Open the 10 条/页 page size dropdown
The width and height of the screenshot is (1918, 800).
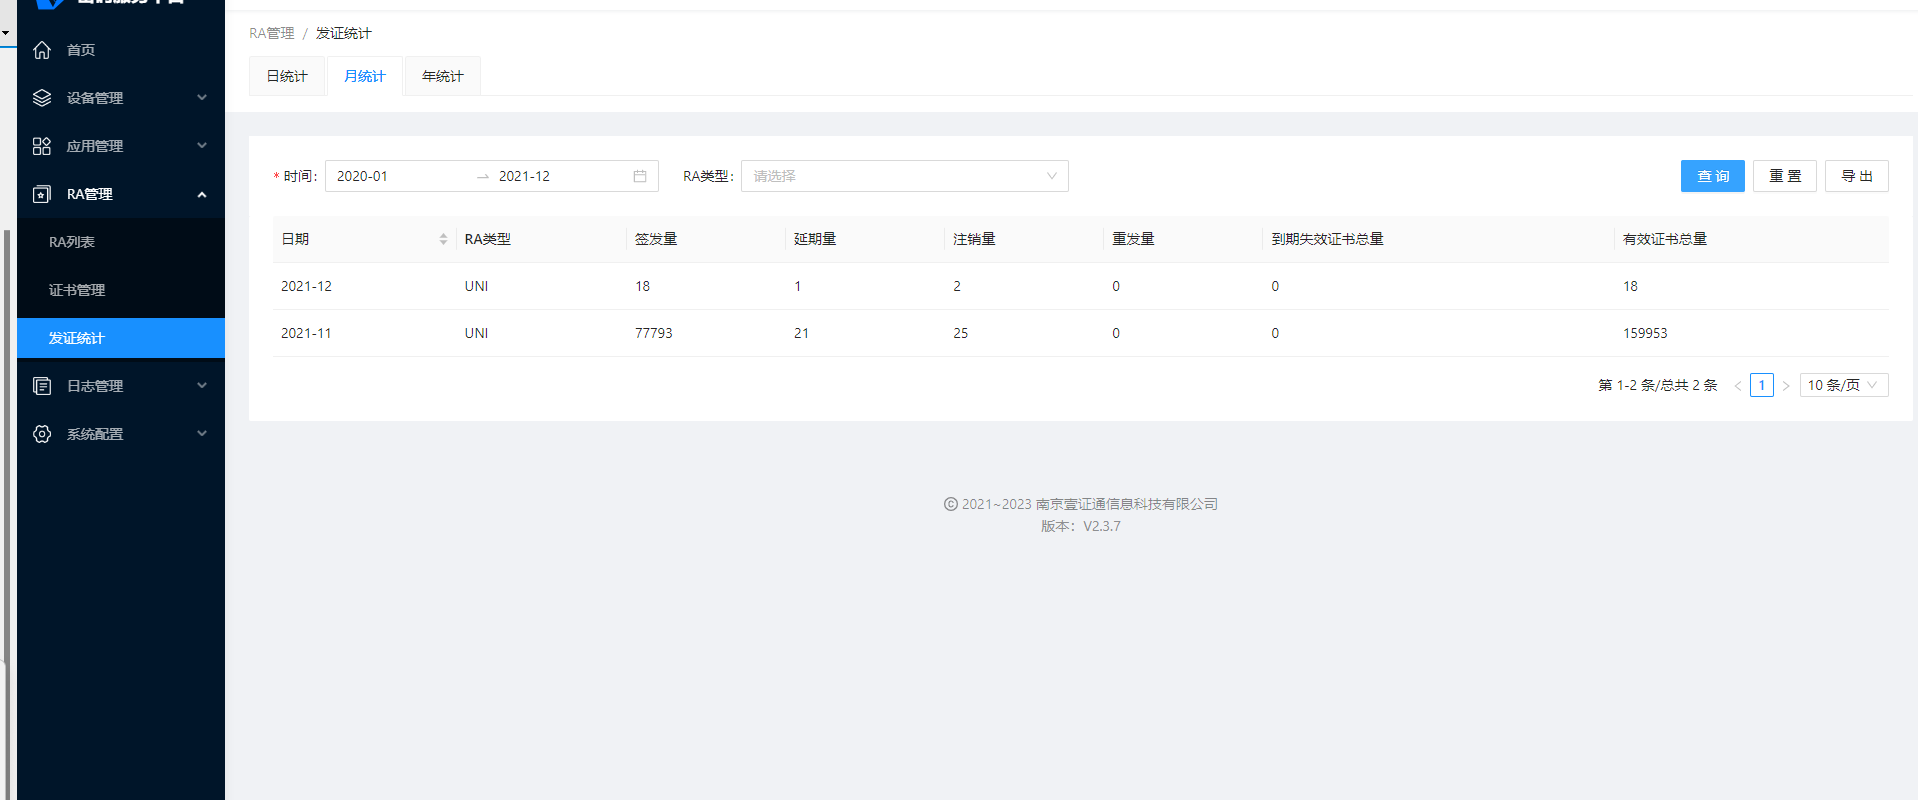[1844, 385]
